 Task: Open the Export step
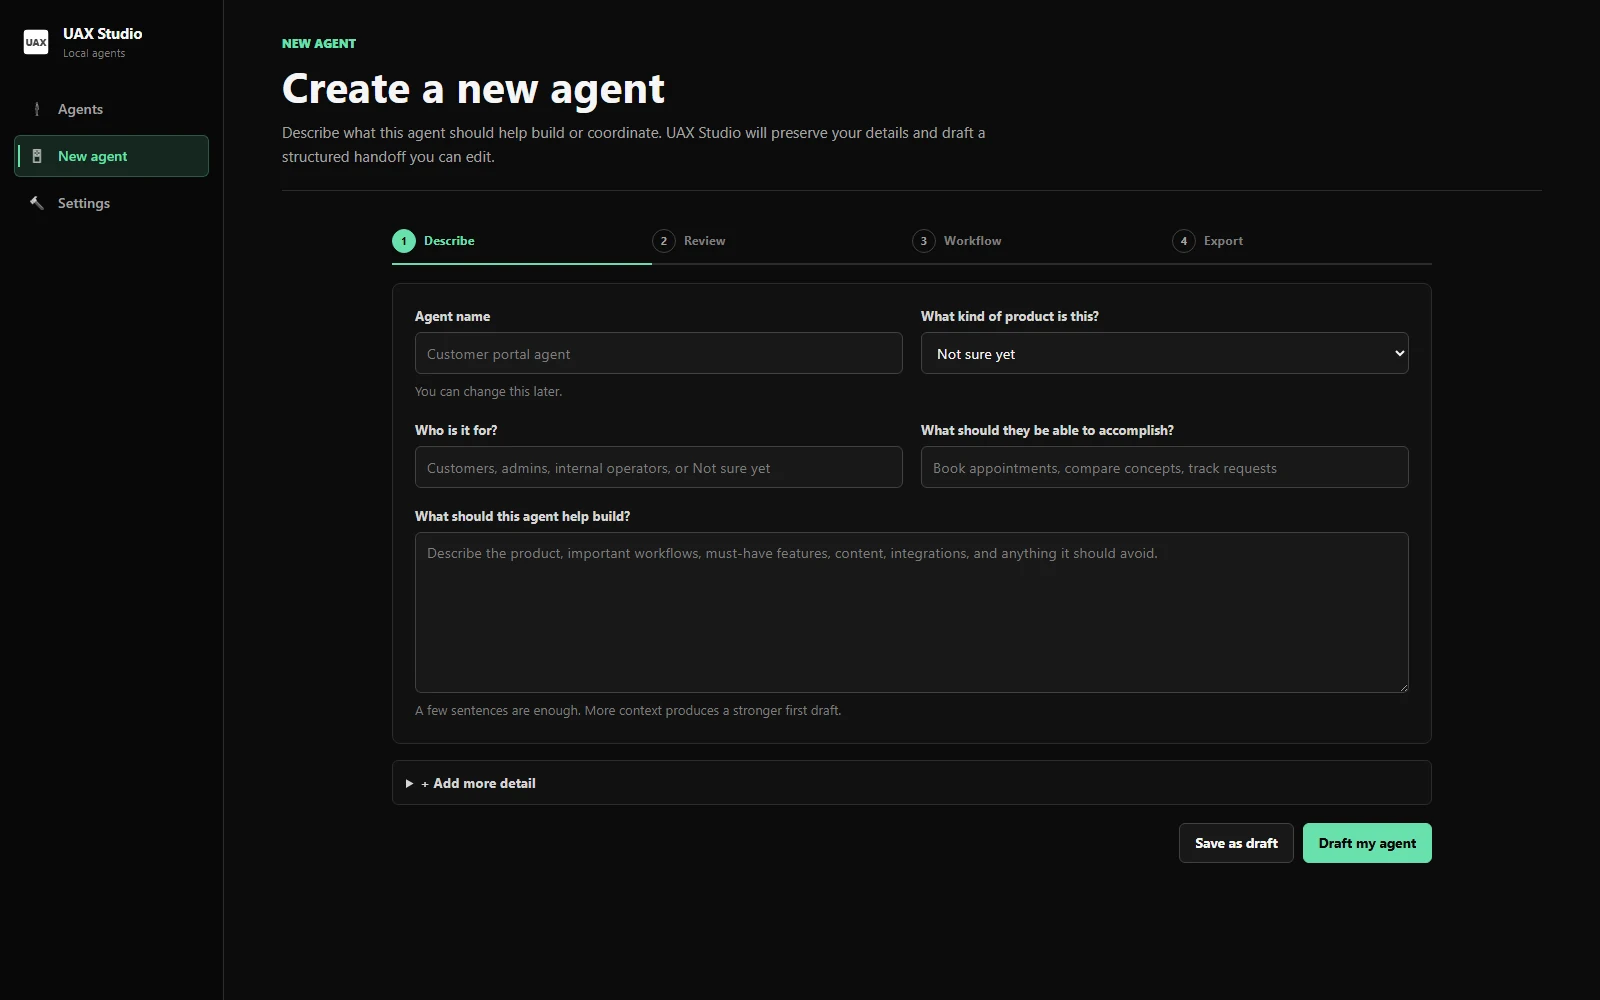(x=1301, y=241)
